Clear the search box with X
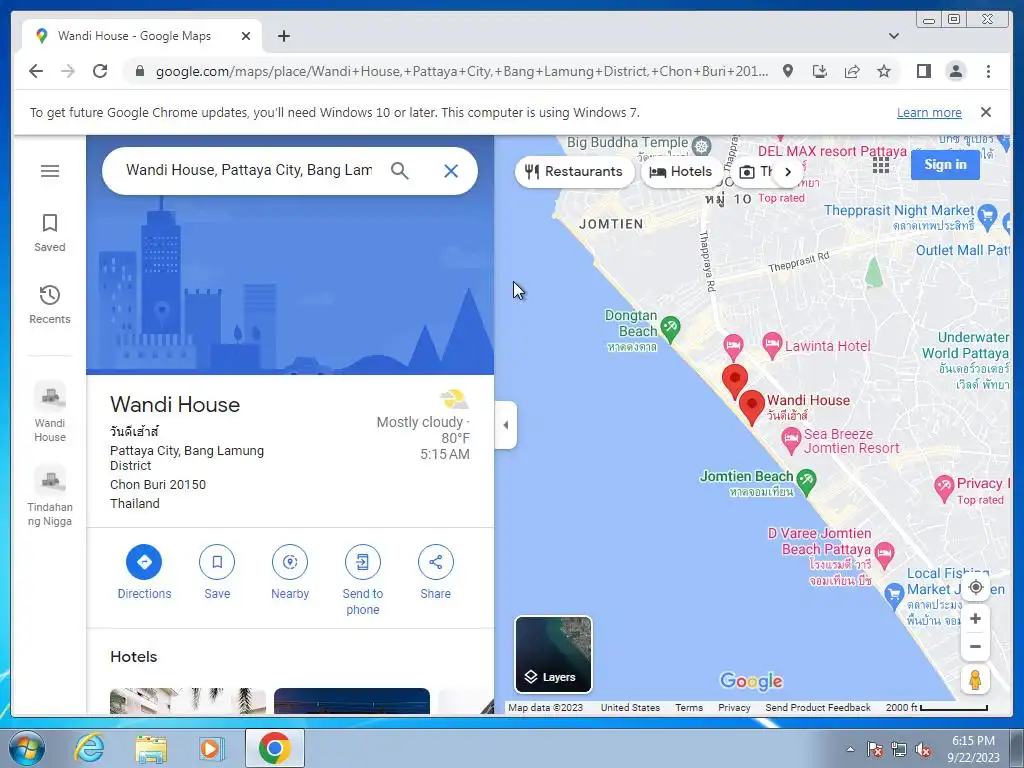Image resolution: width=1024 pixels, height=768 pixels. 451,171
